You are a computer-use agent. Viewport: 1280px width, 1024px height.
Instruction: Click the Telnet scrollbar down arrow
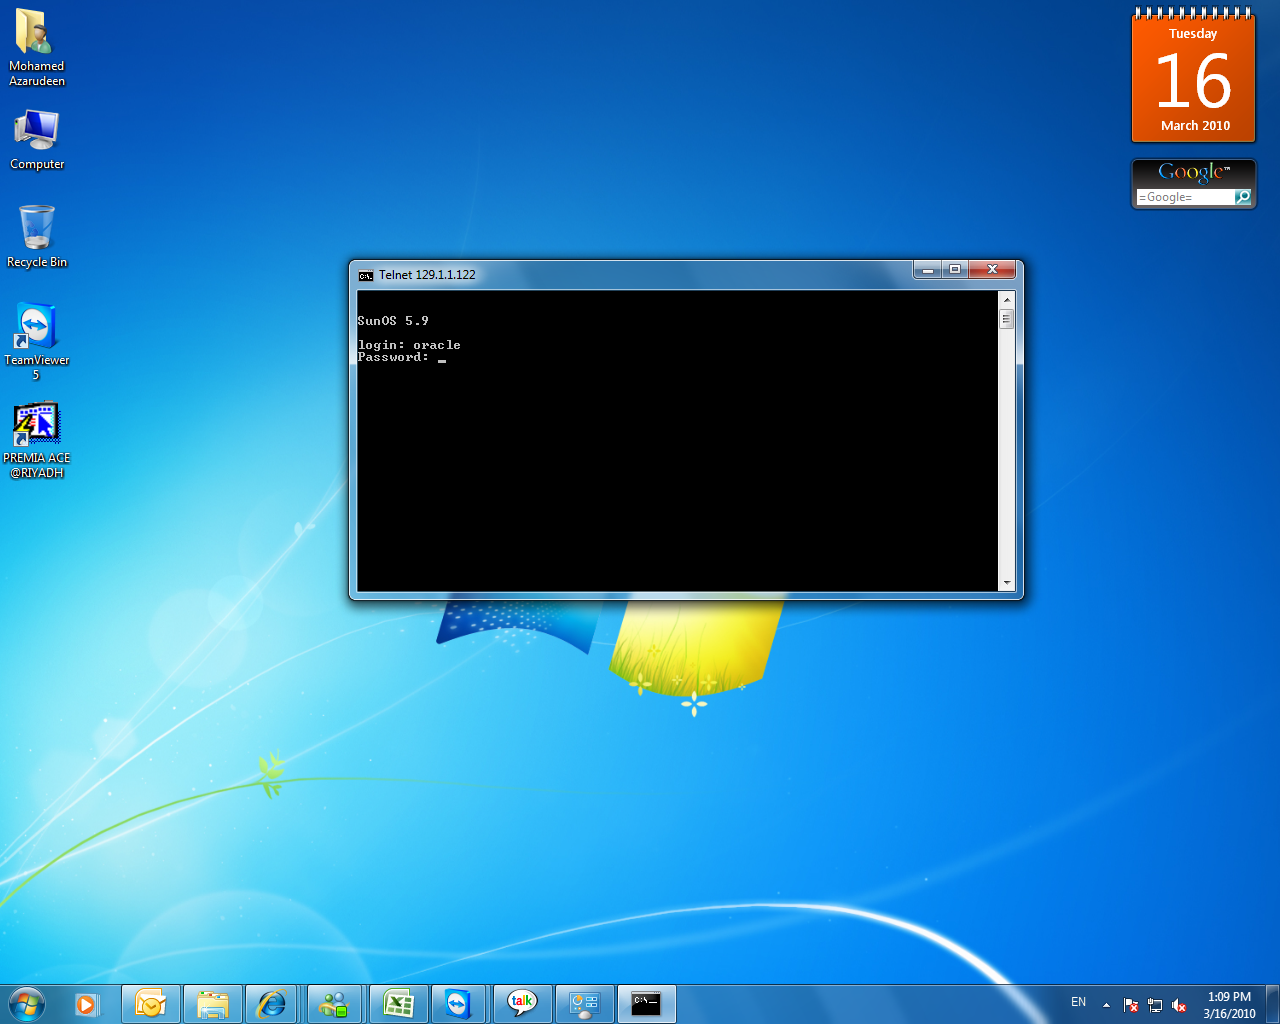(x=1007, y=583)
